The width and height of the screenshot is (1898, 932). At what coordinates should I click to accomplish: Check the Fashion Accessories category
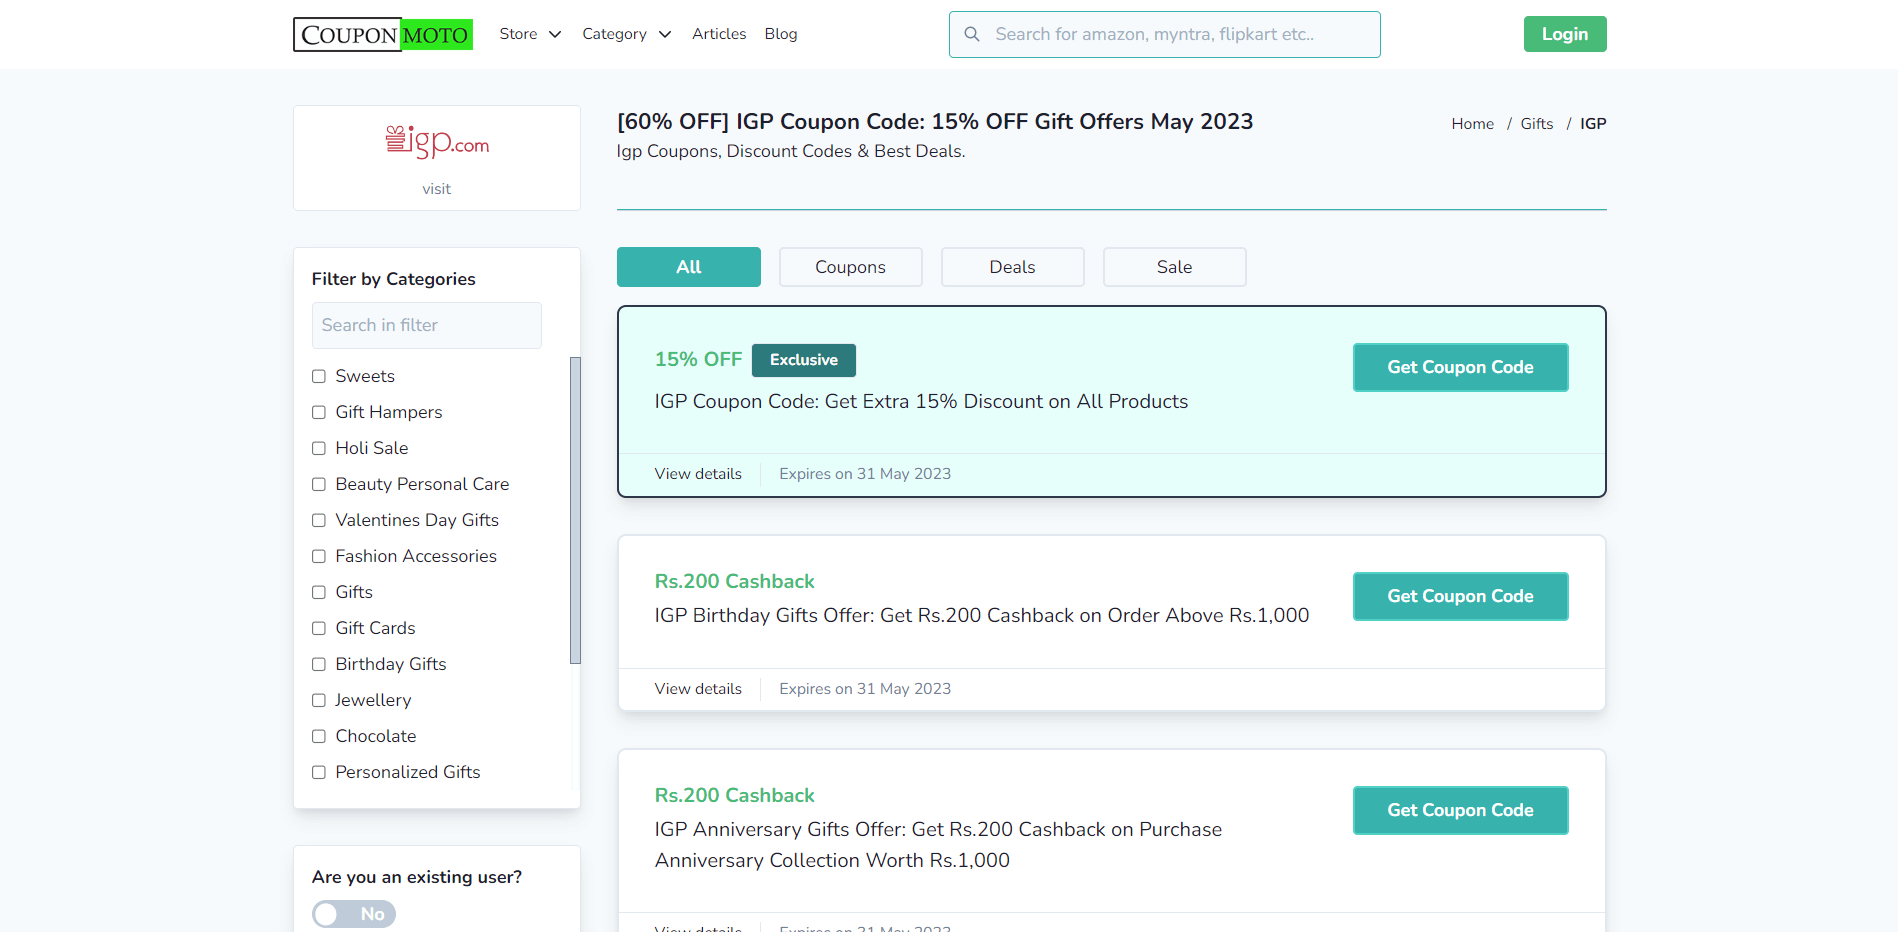click(x=319, y=556)
